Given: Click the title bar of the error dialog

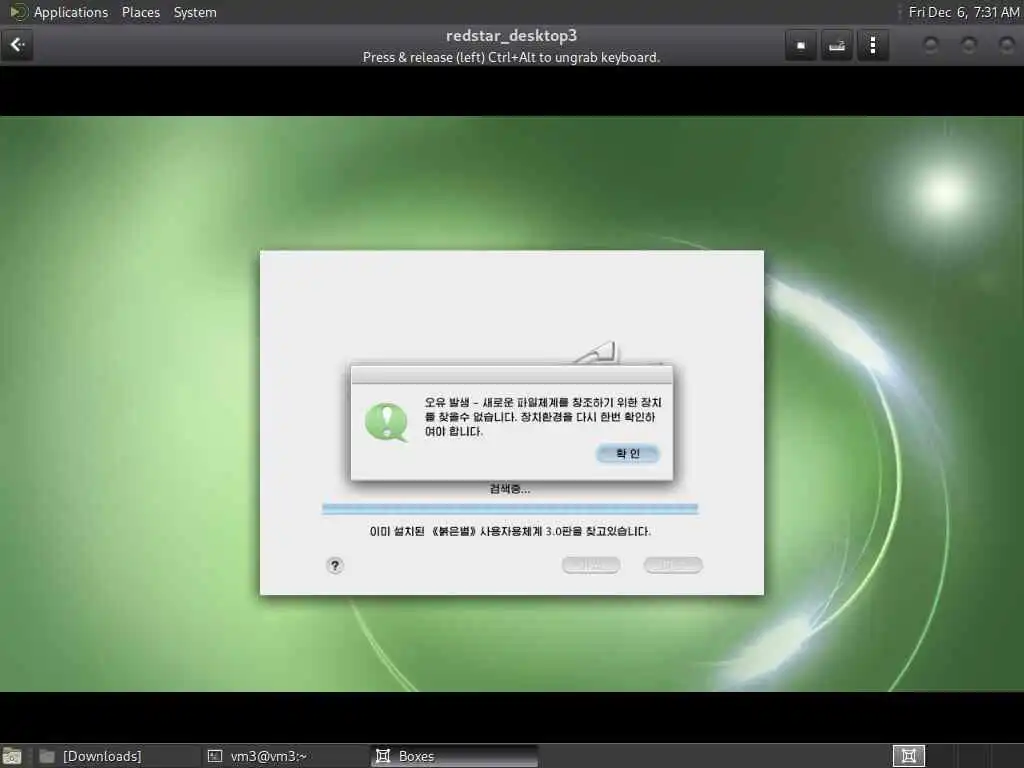Looking at the screenshot, I should pos(511,374).
